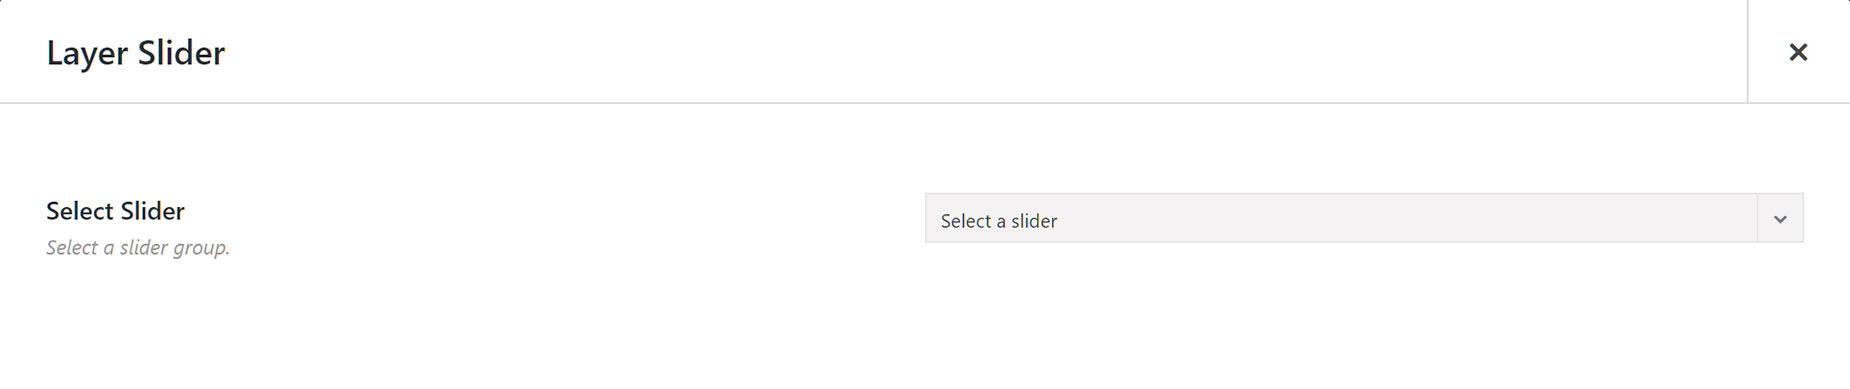Click the down-chevron icon in slider field
Image resolution: width=1850 pixels, height=389 pixels.
[x=1780, y=219]
